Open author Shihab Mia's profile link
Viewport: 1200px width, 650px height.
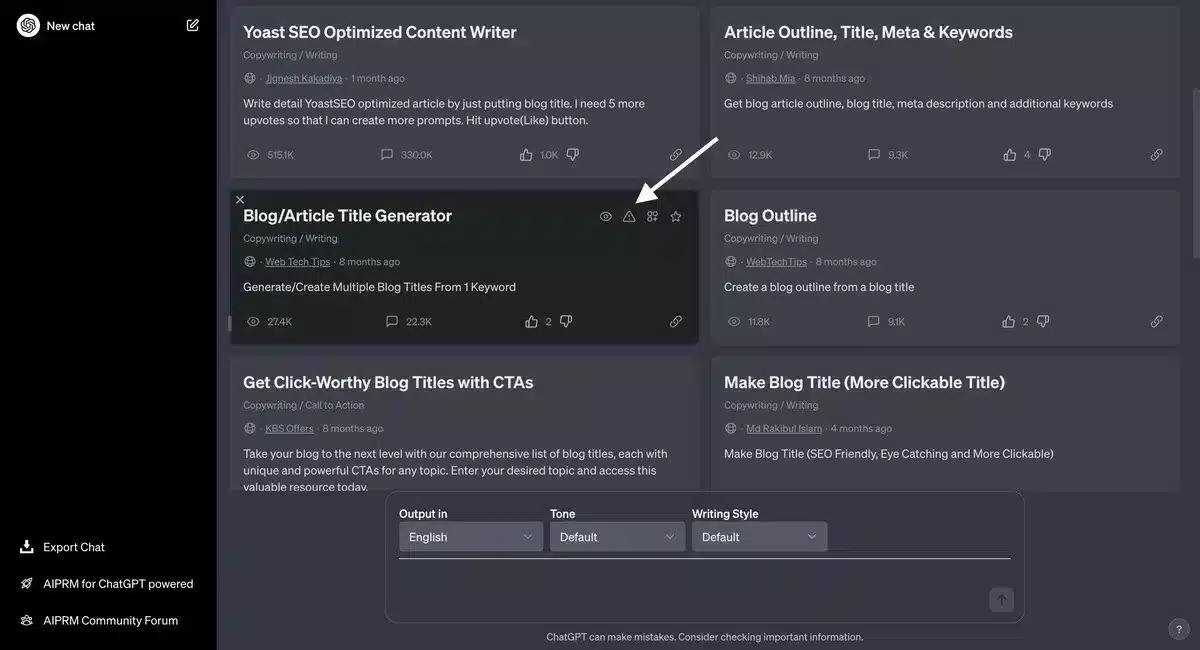click(771, 78)
